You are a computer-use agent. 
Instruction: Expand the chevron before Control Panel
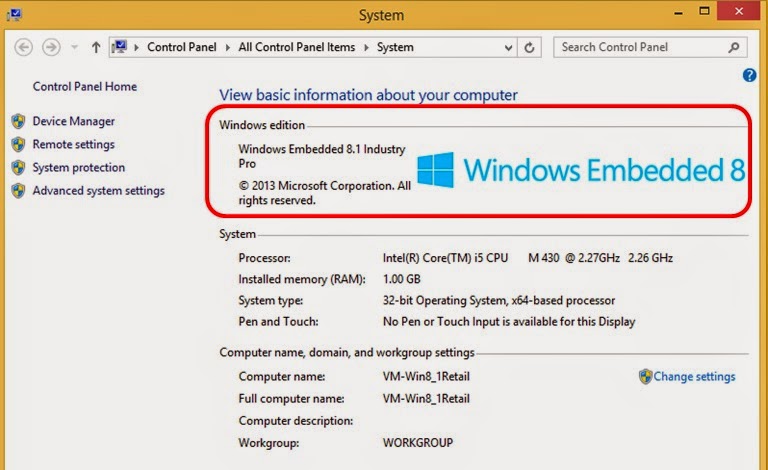(x=137, y=47)
